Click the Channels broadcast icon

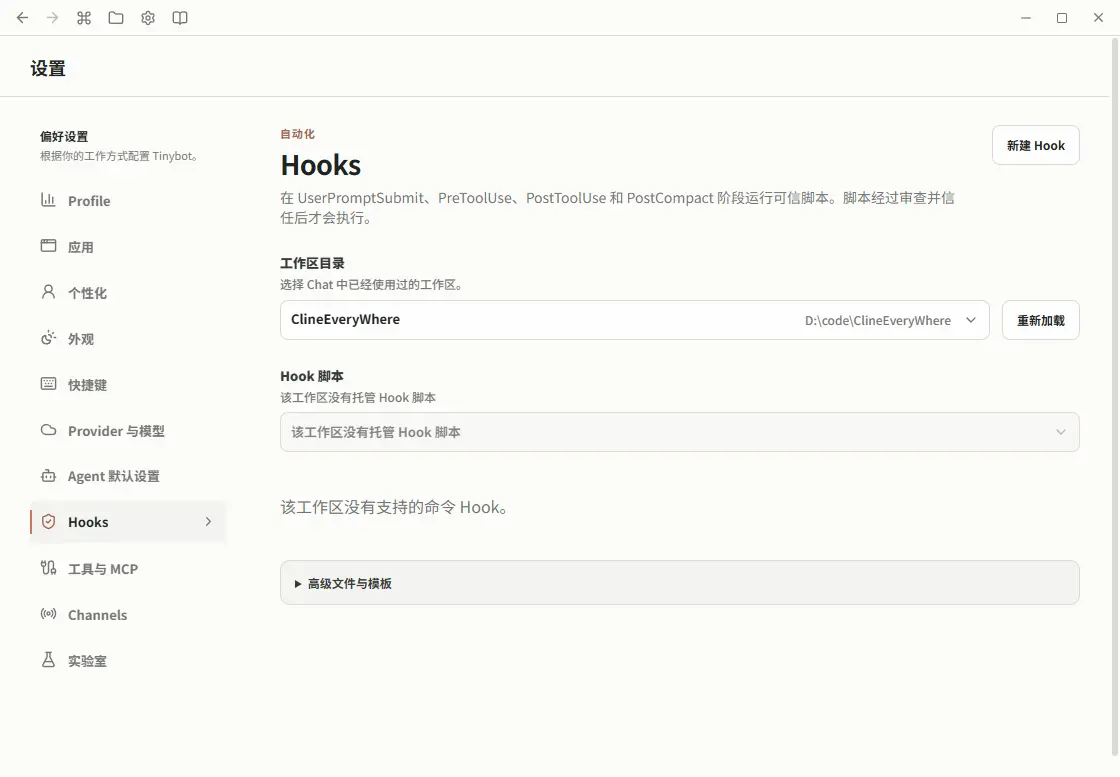click(48, 613)
